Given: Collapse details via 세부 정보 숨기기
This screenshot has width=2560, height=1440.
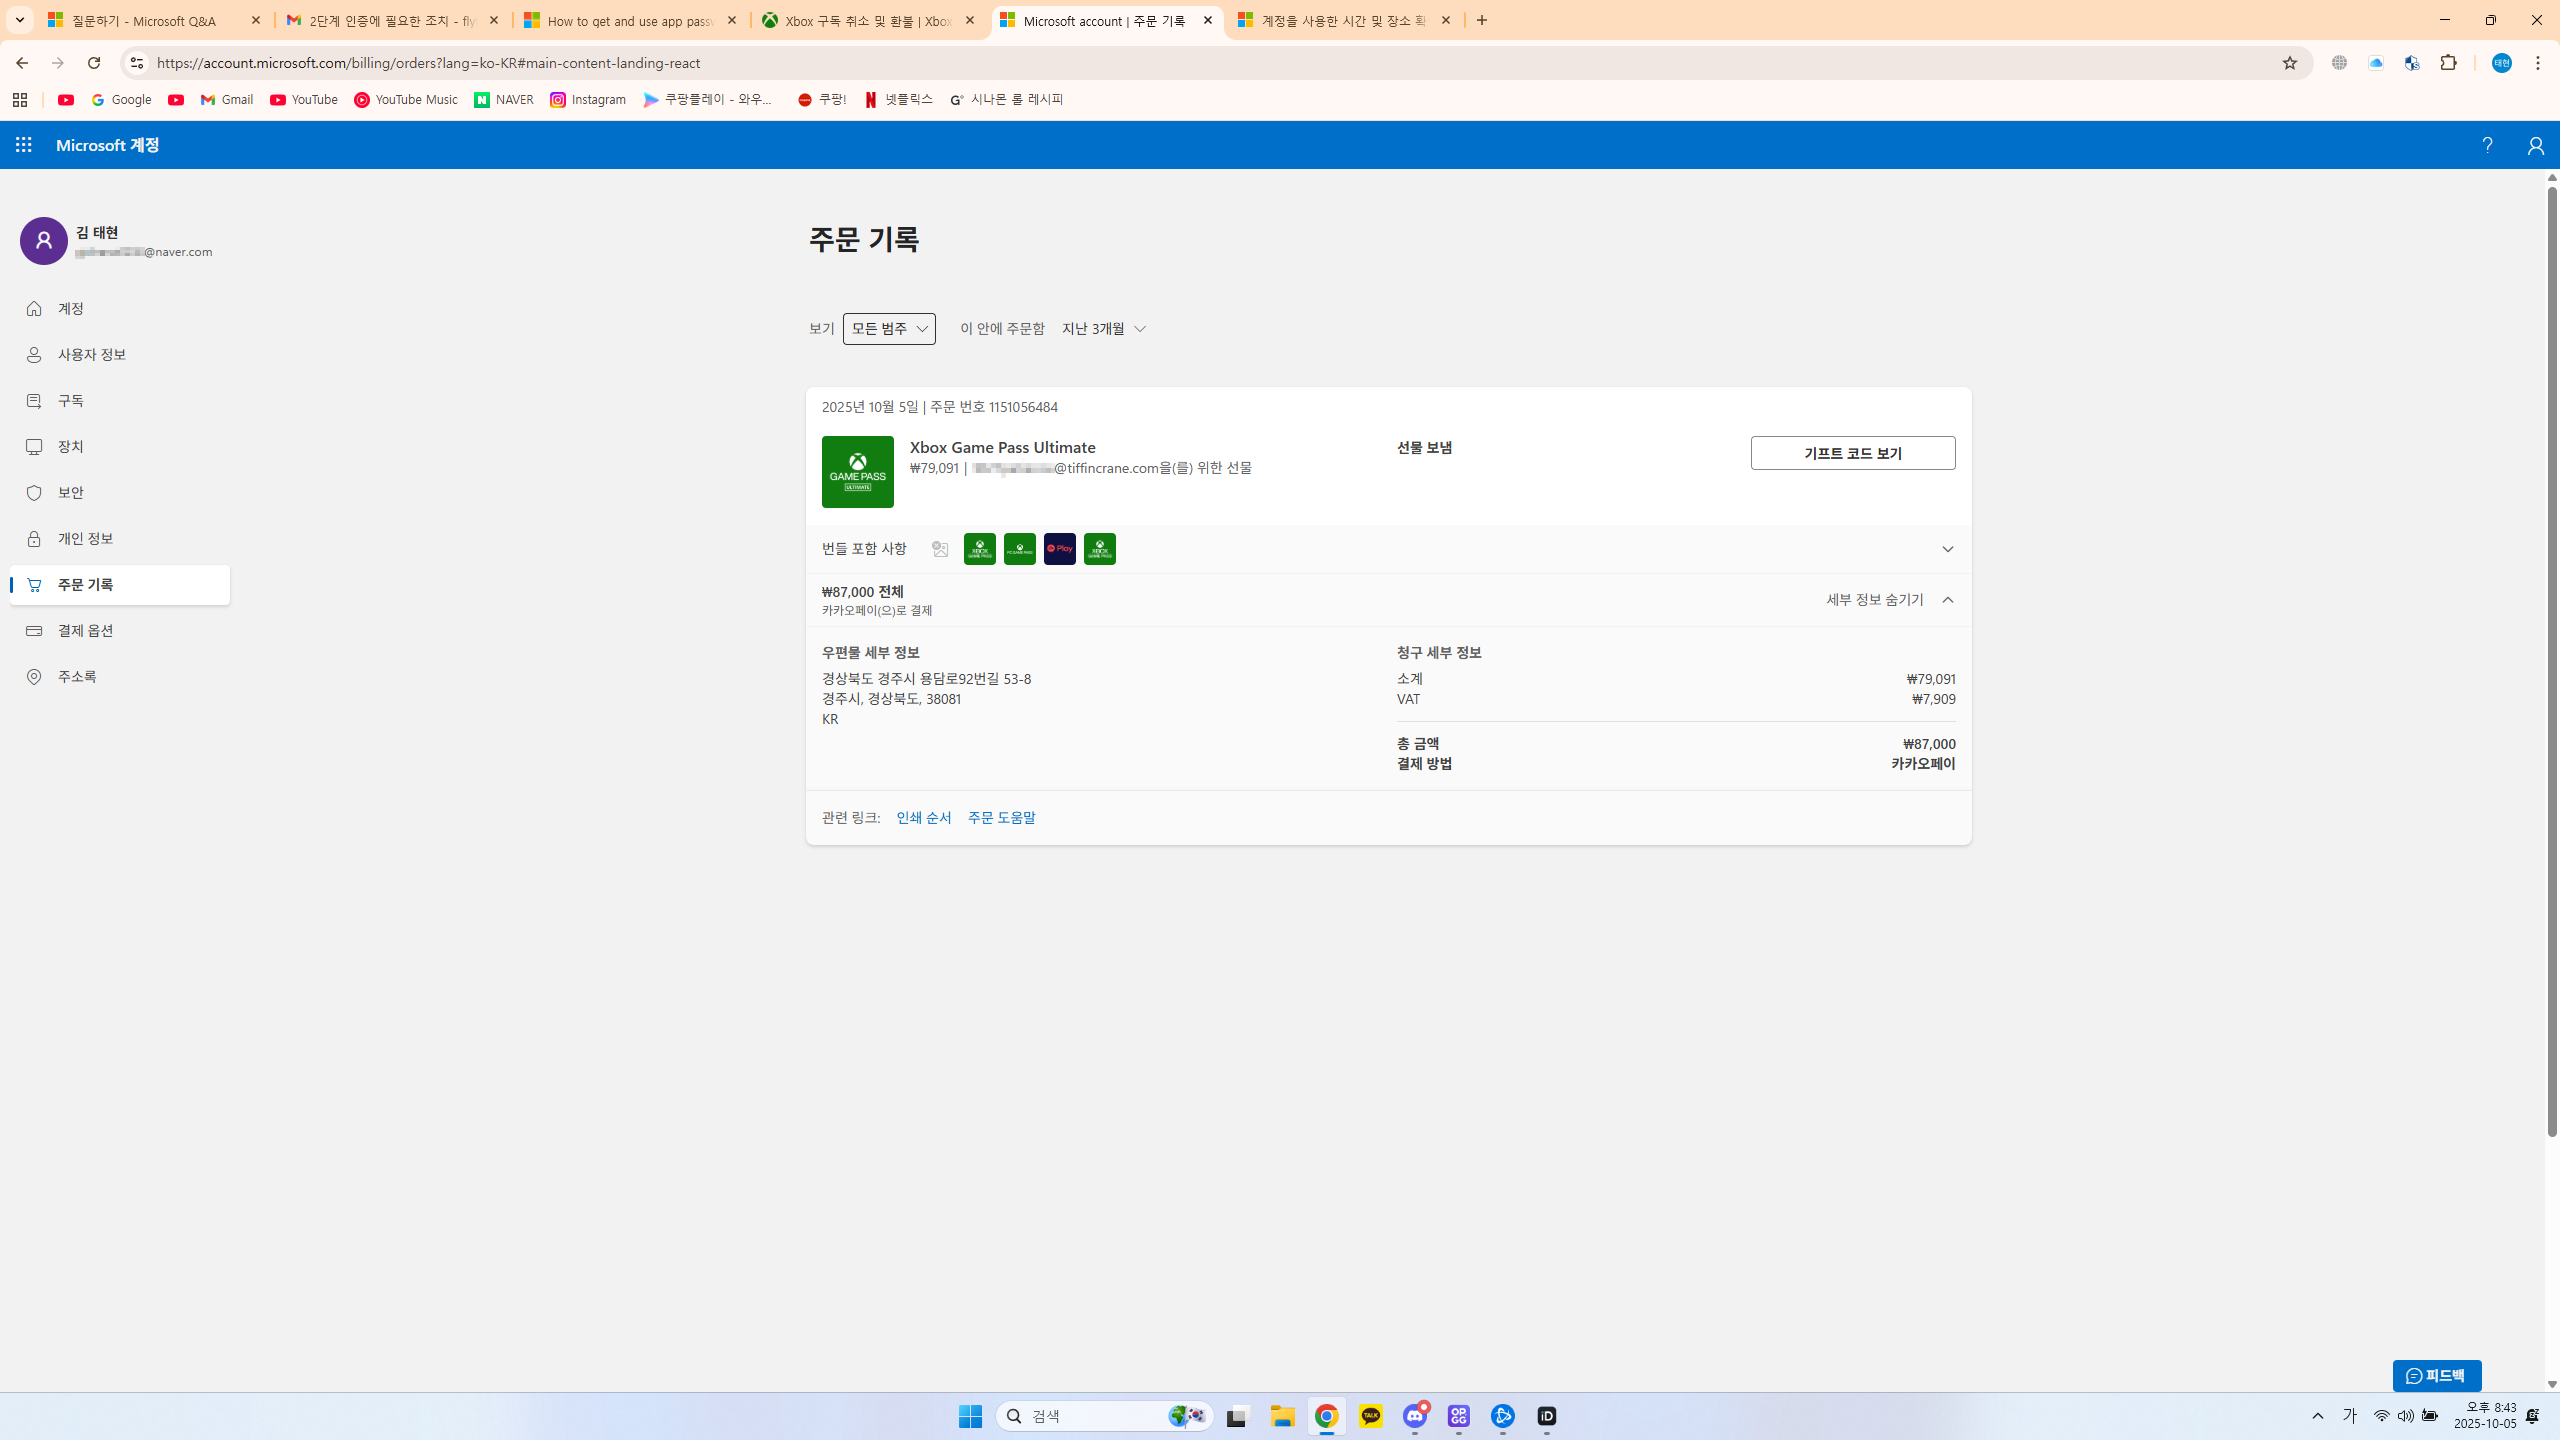Looking at the screenshot, I should pyautogui.click(x=1890, y=600).
